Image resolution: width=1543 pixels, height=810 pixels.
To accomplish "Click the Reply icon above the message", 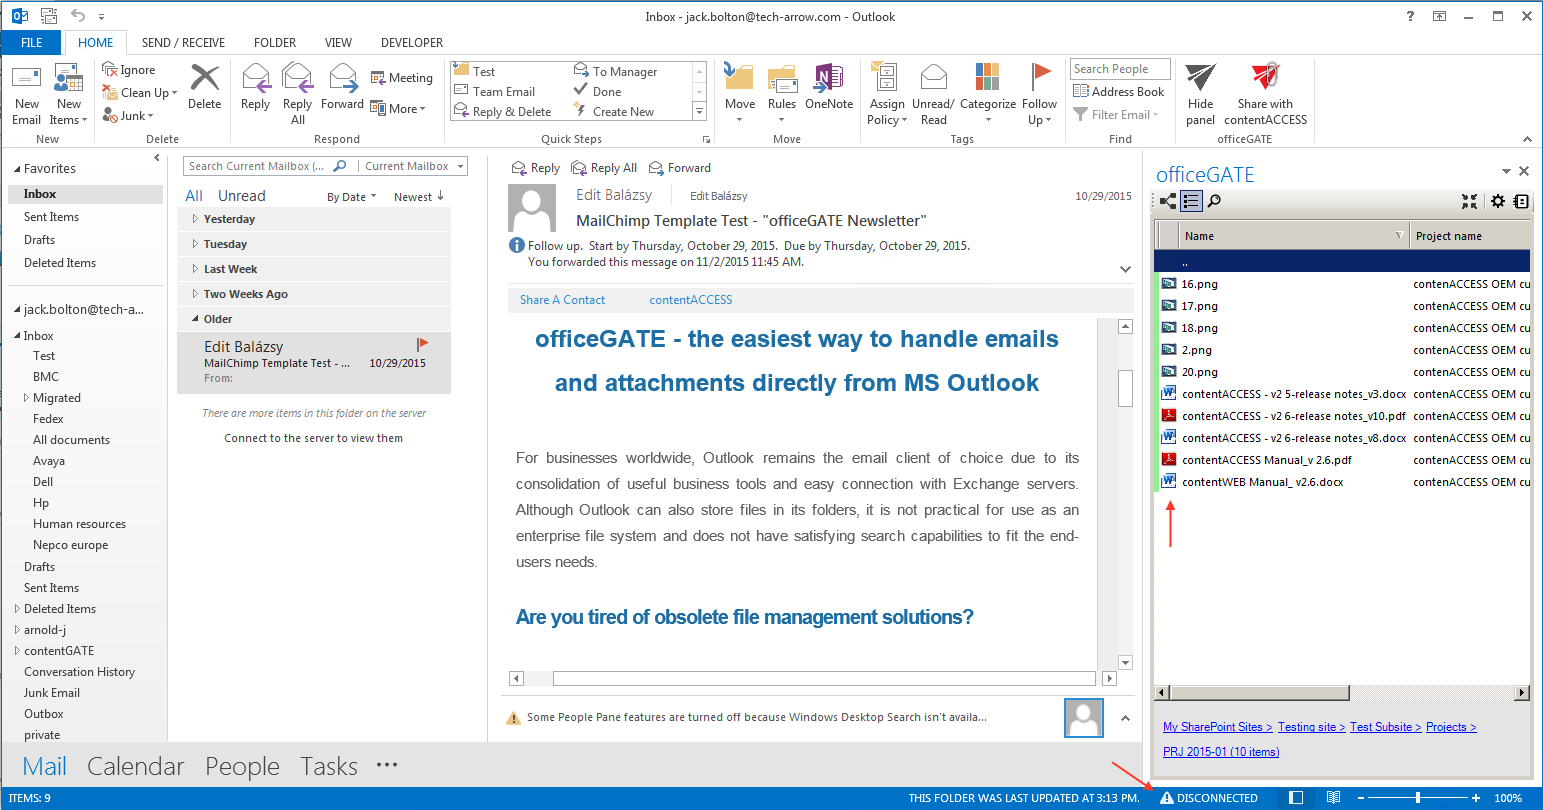I will [x=518, y=168].
